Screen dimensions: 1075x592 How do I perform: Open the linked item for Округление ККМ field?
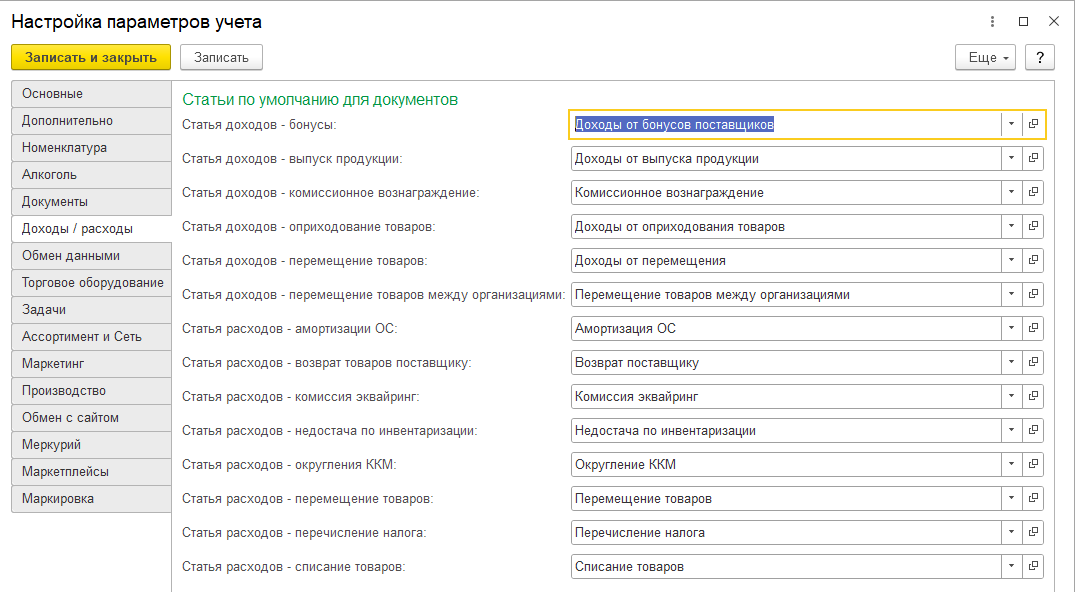click(1033, 464)
